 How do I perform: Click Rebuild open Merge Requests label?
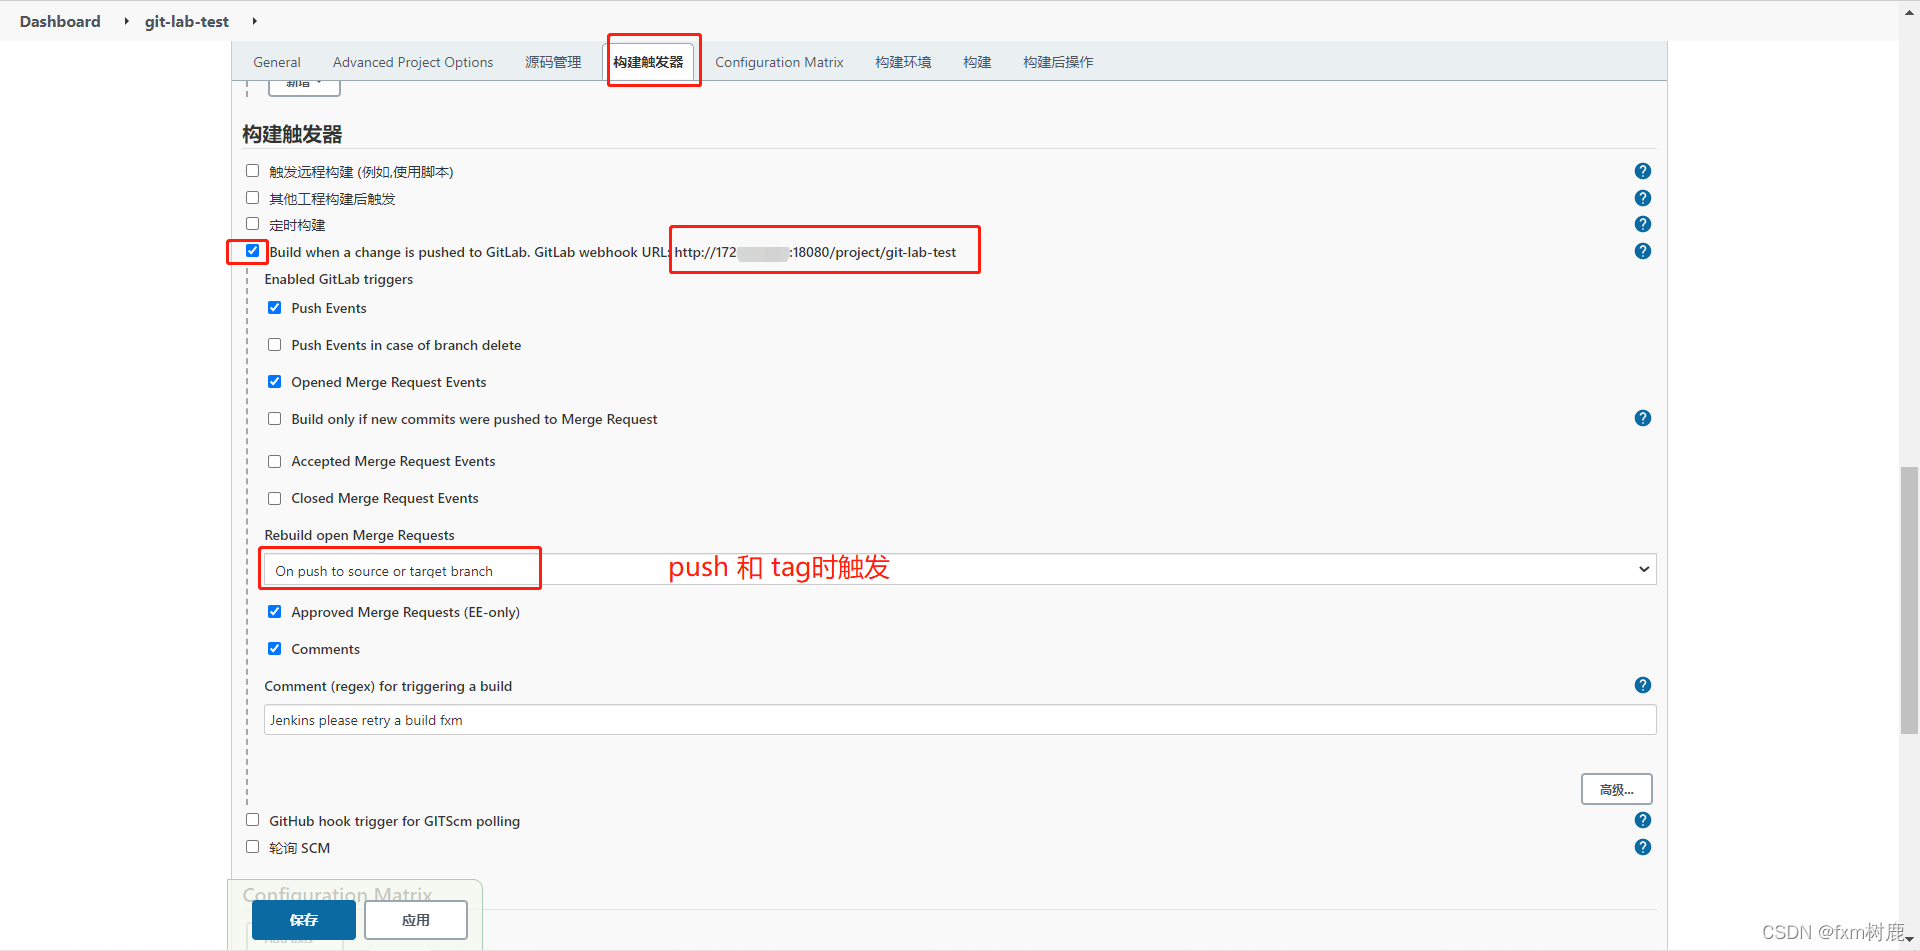(x=360, y=535)
